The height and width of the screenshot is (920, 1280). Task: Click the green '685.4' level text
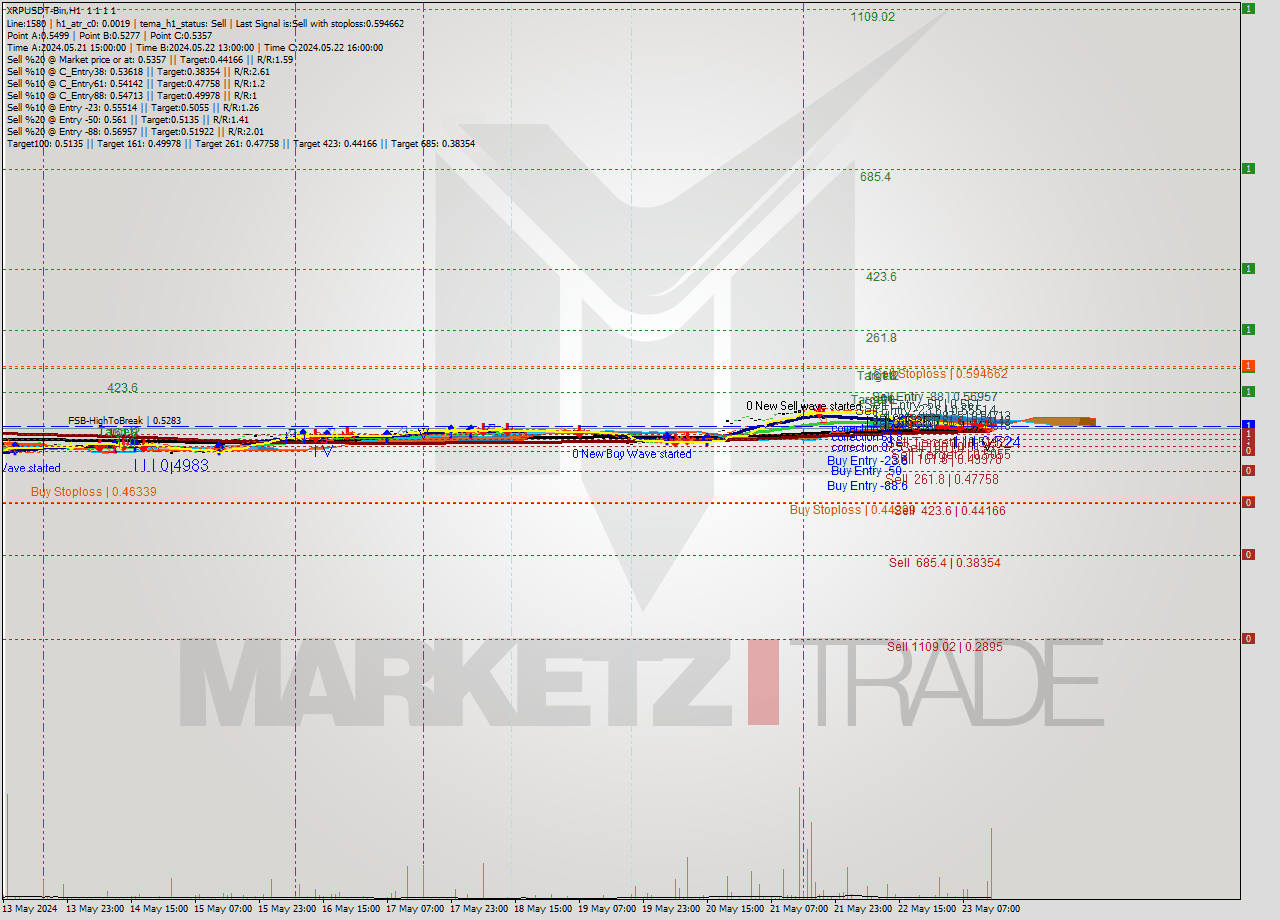pos(875,177)
